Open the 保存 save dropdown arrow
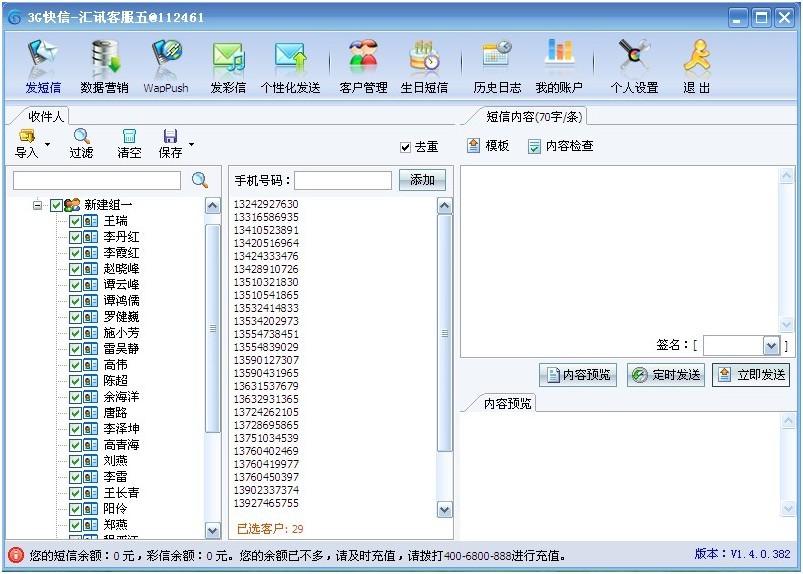Screen dimensions: 803x574 click(x=192, y=144)
